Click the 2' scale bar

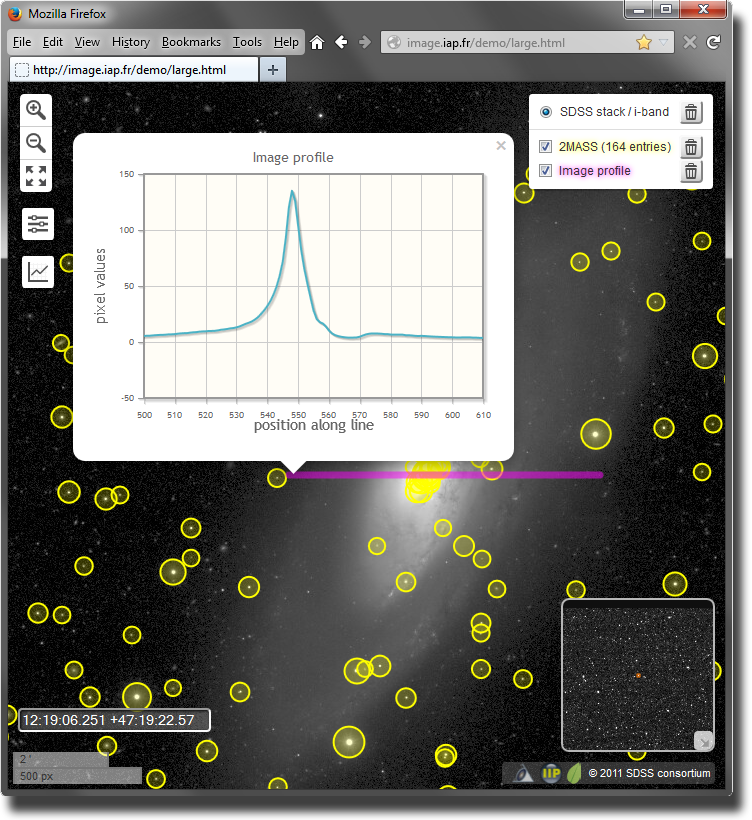point(61,759)
